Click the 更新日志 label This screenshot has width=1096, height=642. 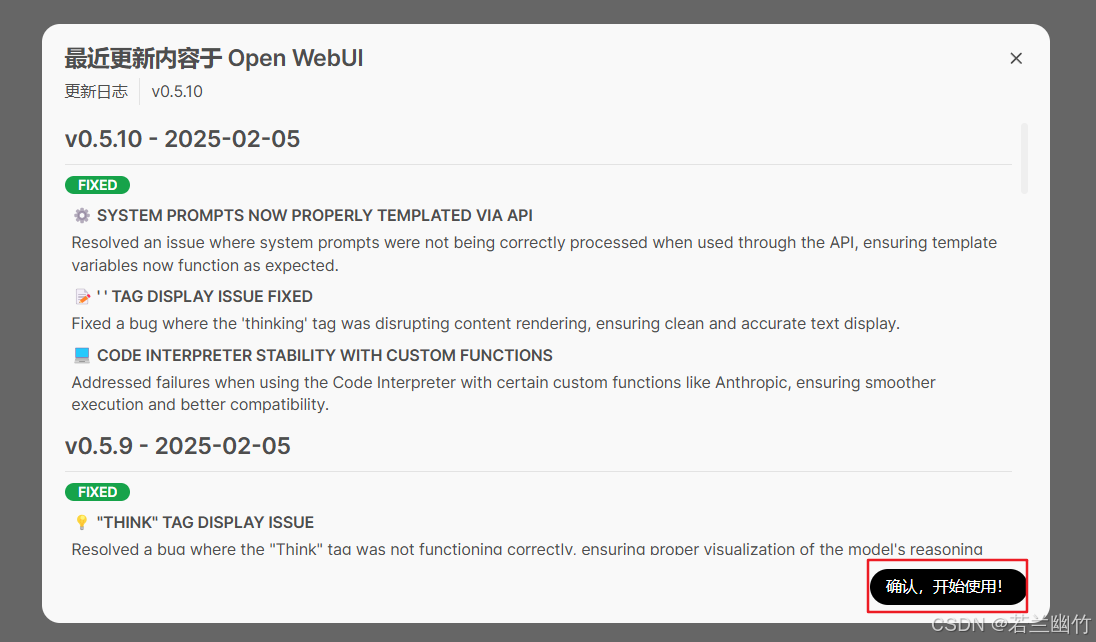(x=96, y=92)
